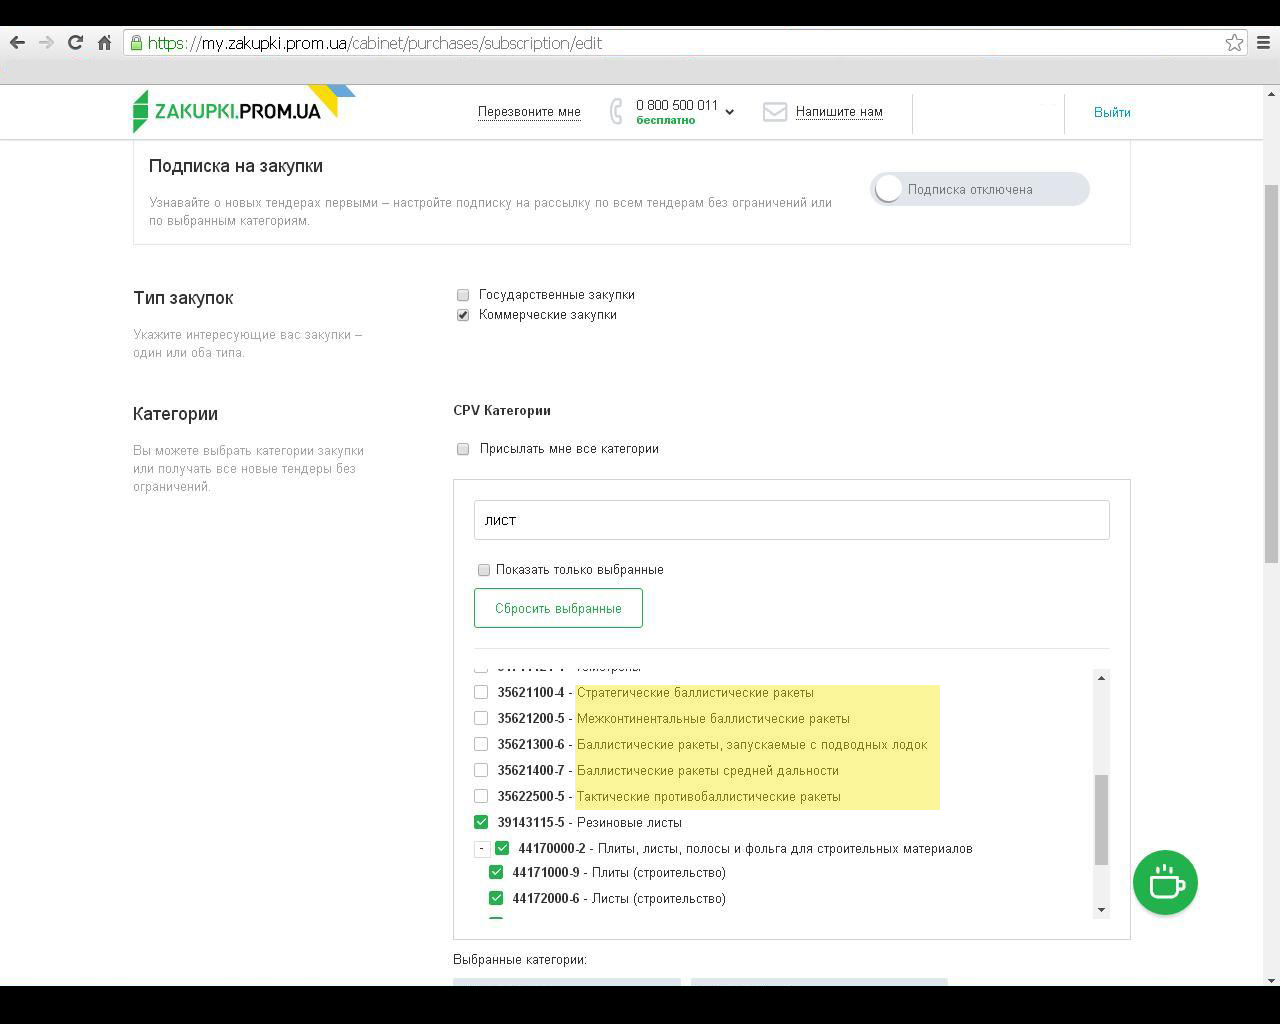Check 35621400-7 ракеты средней дальности
This screenshot has height=1024, width=1280.
pos(481,770)
